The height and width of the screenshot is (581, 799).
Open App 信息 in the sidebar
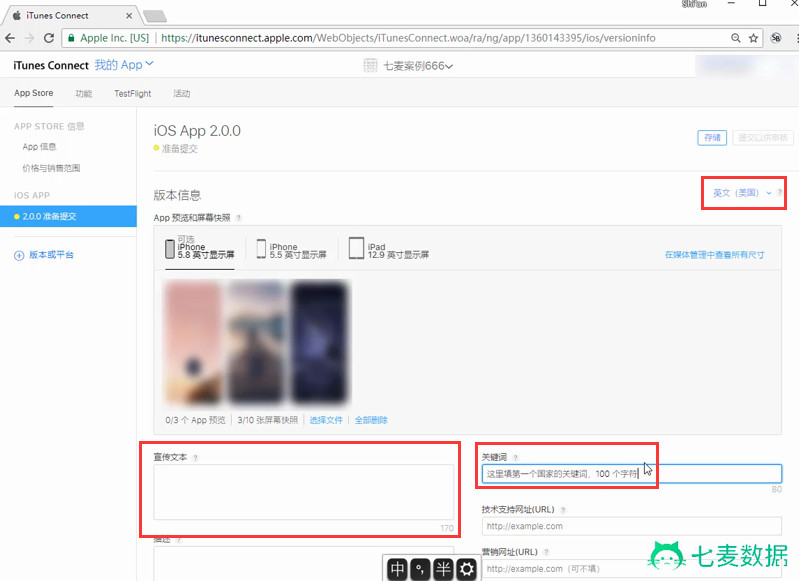click(x=39, y=147)
